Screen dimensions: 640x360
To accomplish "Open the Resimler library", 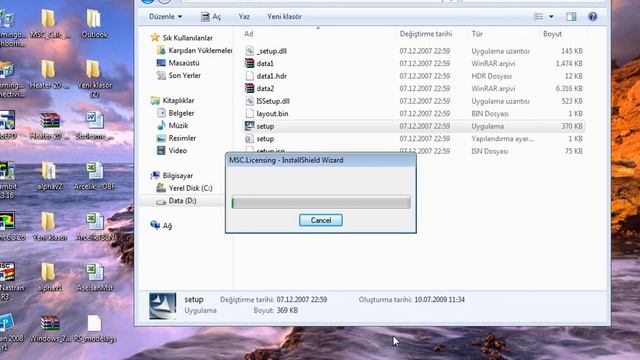I will 176,138.
